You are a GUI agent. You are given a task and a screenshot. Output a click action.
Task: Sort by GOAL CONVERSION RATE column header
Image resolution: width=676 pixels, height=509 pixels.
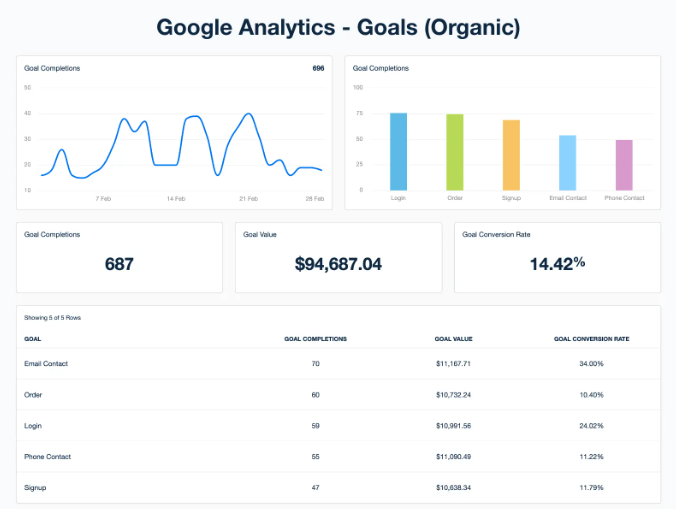[592, 339]
